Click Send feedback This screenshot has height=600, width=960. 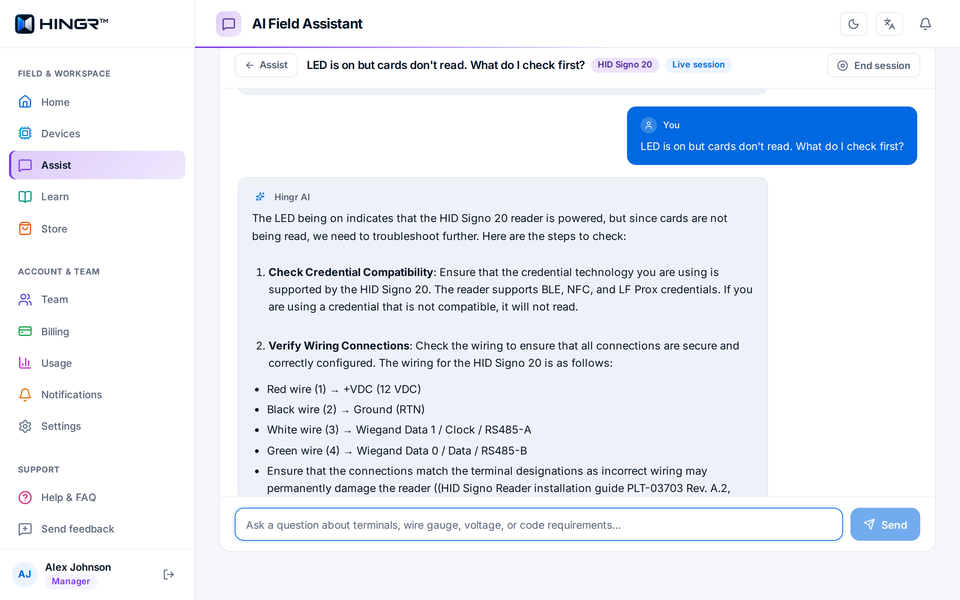[97, 529]
